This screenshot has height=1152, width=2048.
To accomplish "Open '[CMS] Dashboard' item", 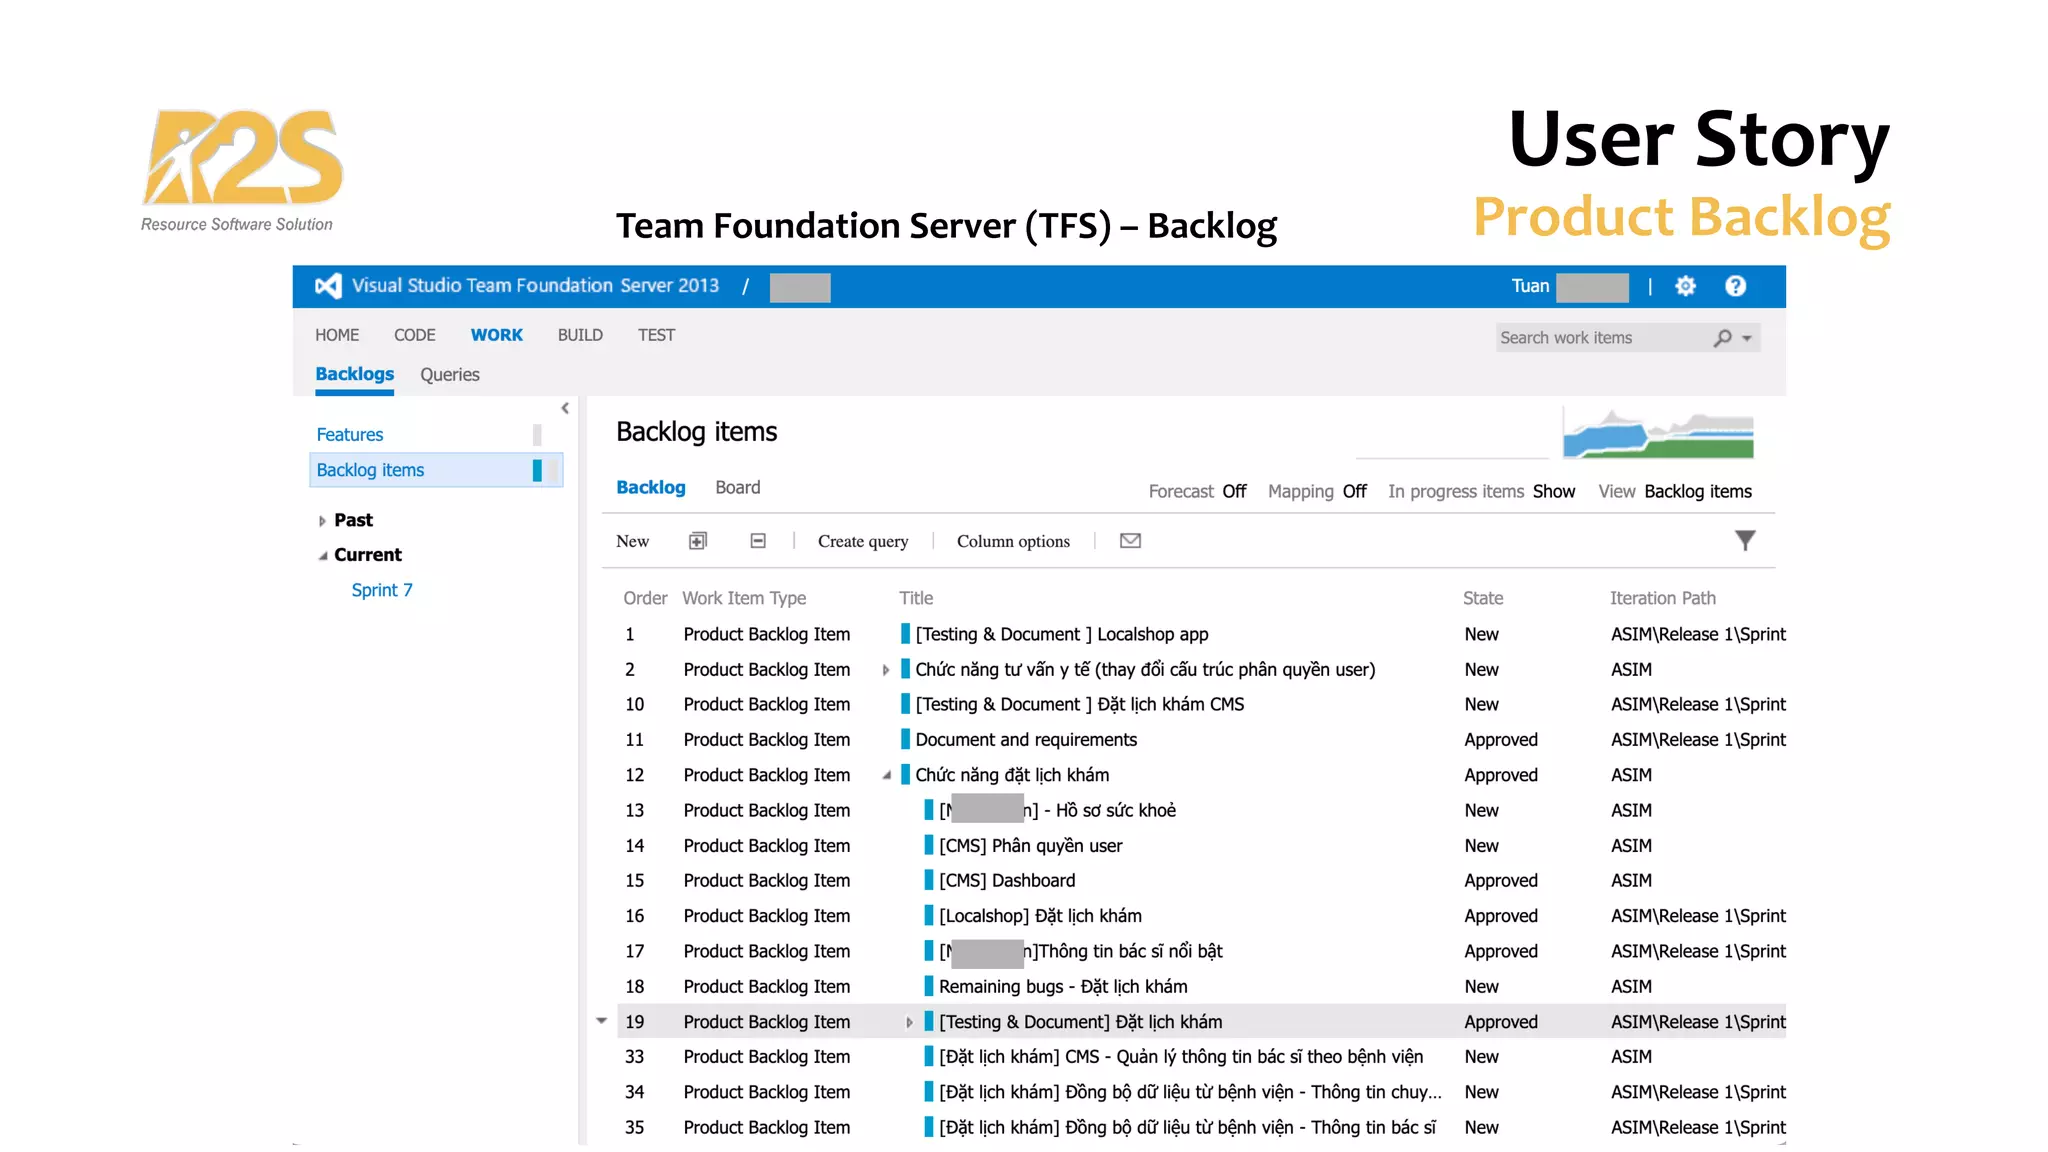I will click(1007, 880).
